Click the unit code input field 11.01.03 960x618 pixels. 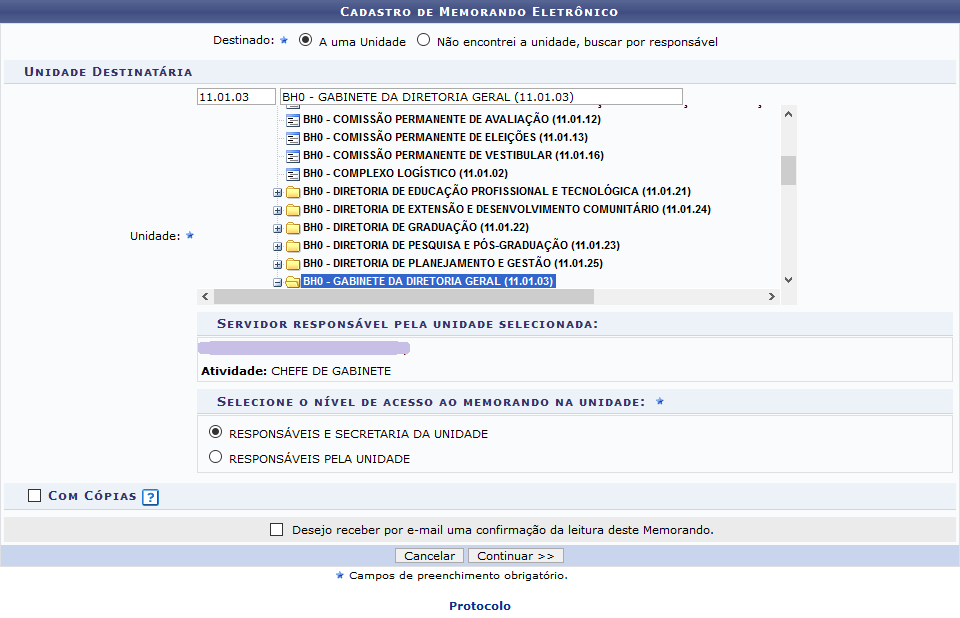[x=236, y=97]
